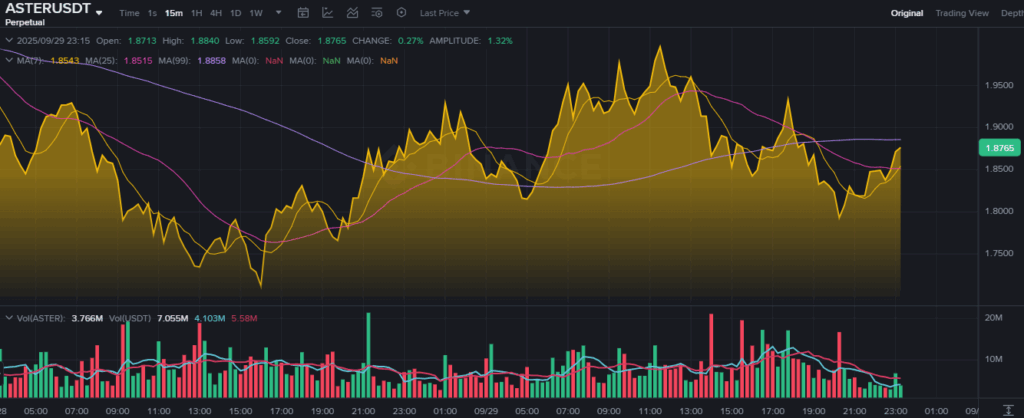Open the chart display settings icon
The width and height of the screenshot is (1024, 418).
coord(377,13)
